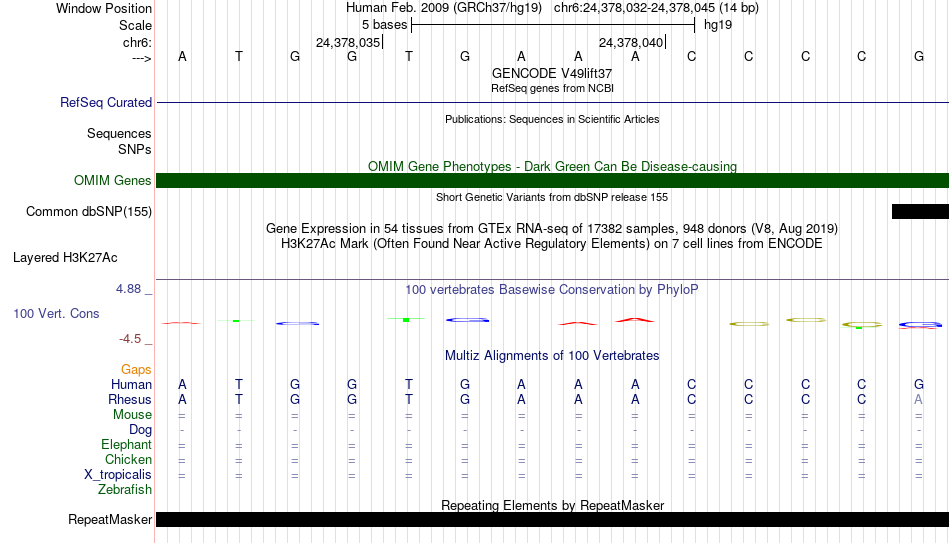
Task: Click 100 vertebrates Basewise Conservation by PhyloP title
Action: click(552, 290)
